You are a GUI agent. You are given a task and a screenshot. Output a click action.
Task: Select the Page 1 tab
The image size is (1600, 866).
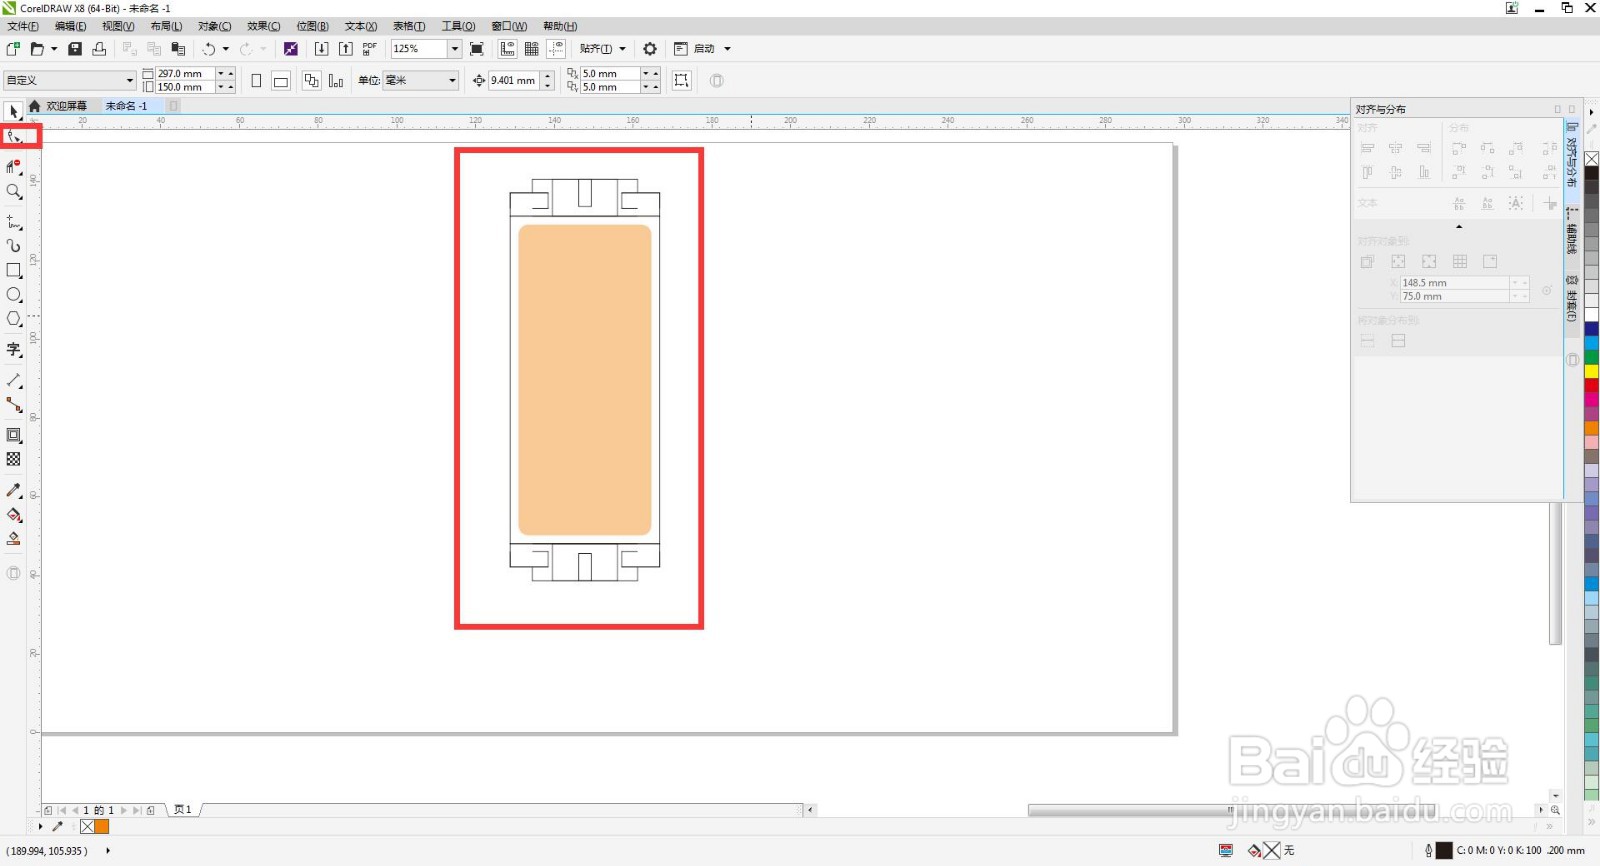[x=182, y=810]
